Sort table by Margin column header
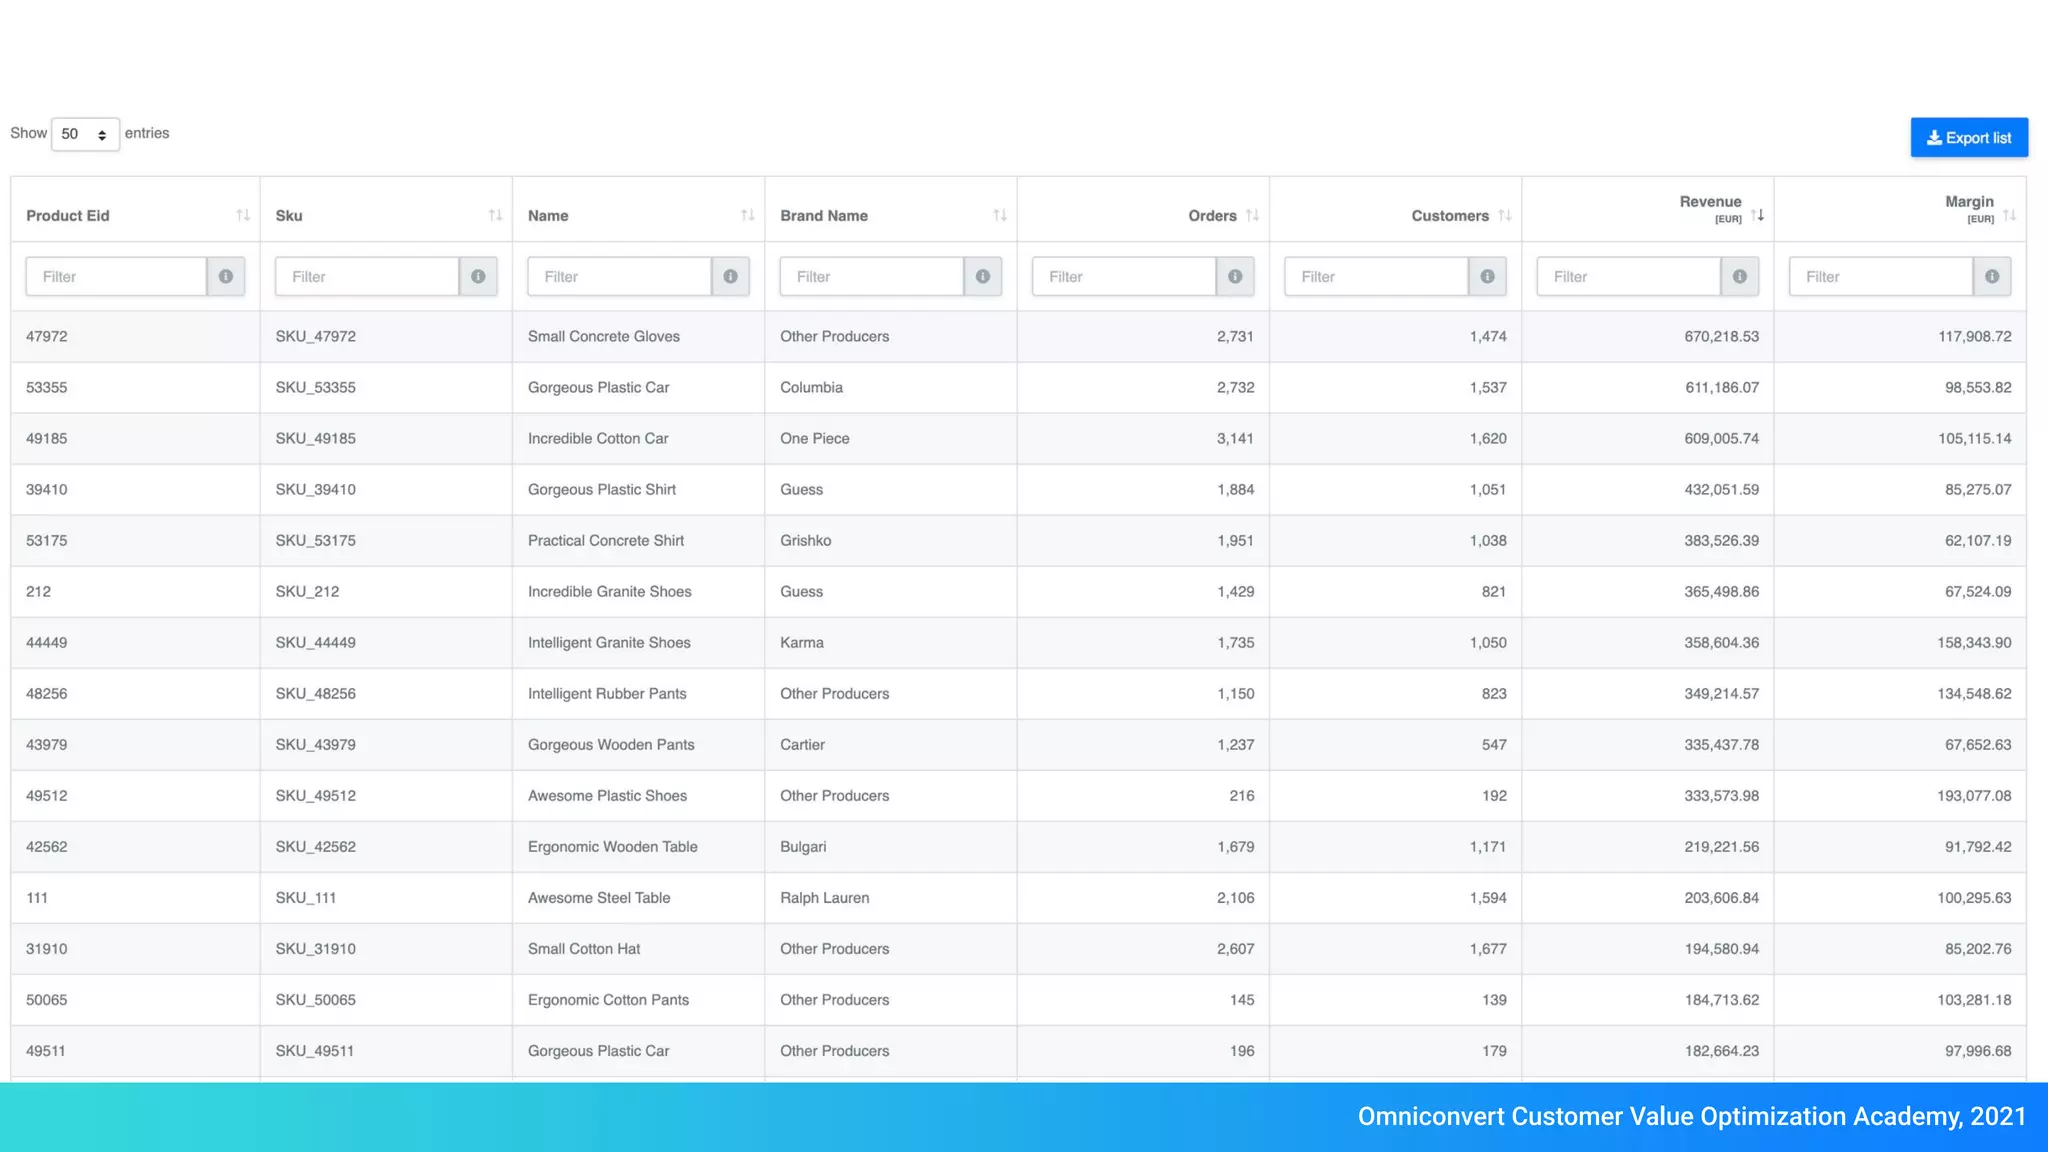 [x=1968, y=202]
